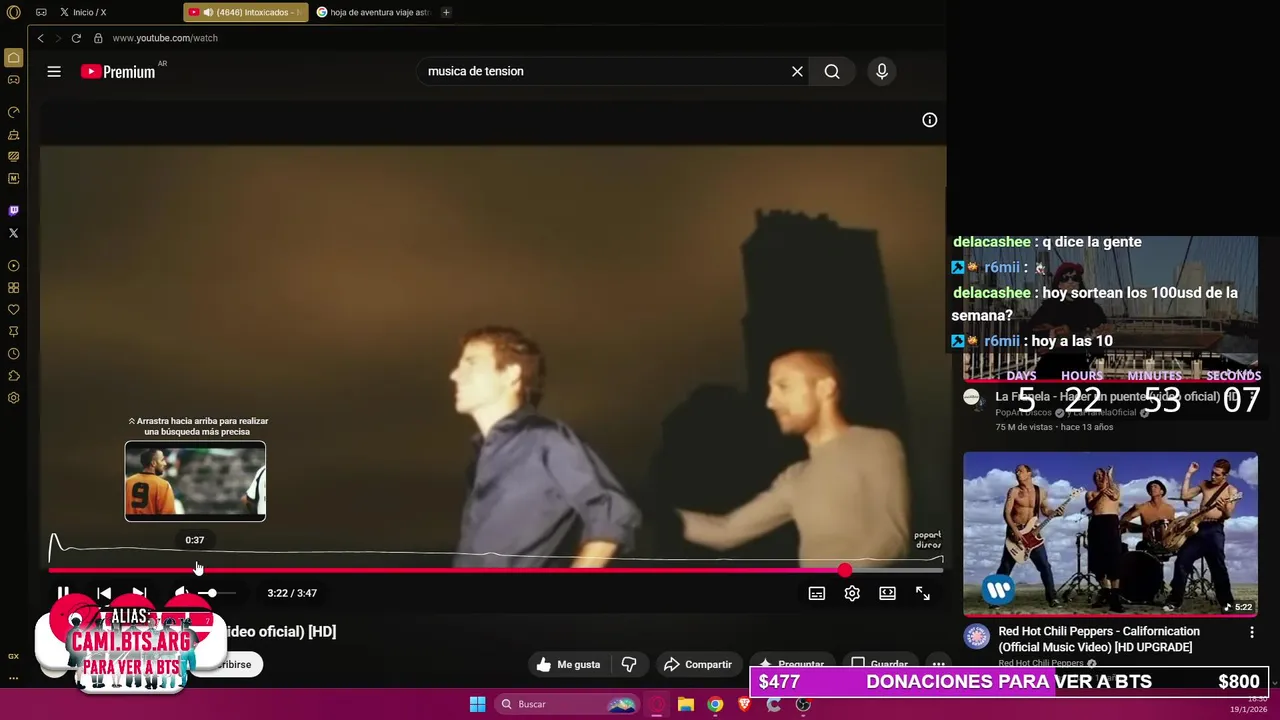Open X panel in sidebar
The image size is (1280, 720).
[x=13, y=233]
